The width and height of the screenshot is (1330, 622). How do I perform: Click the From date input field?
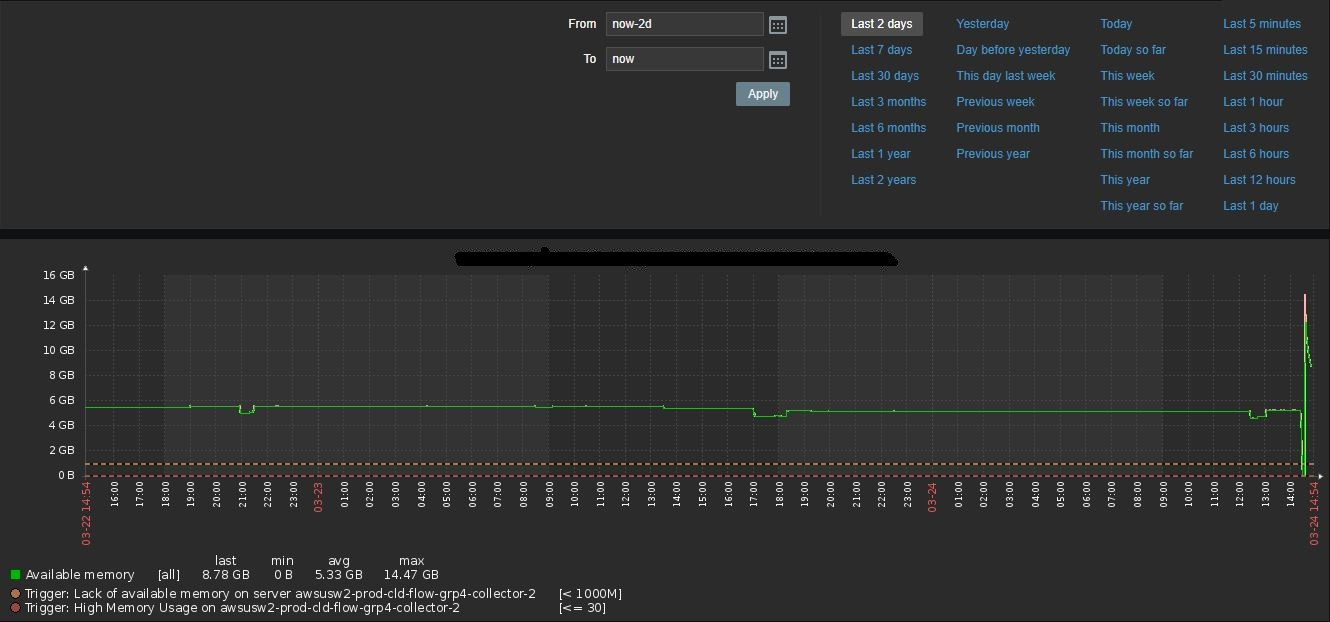pos(684,24)
